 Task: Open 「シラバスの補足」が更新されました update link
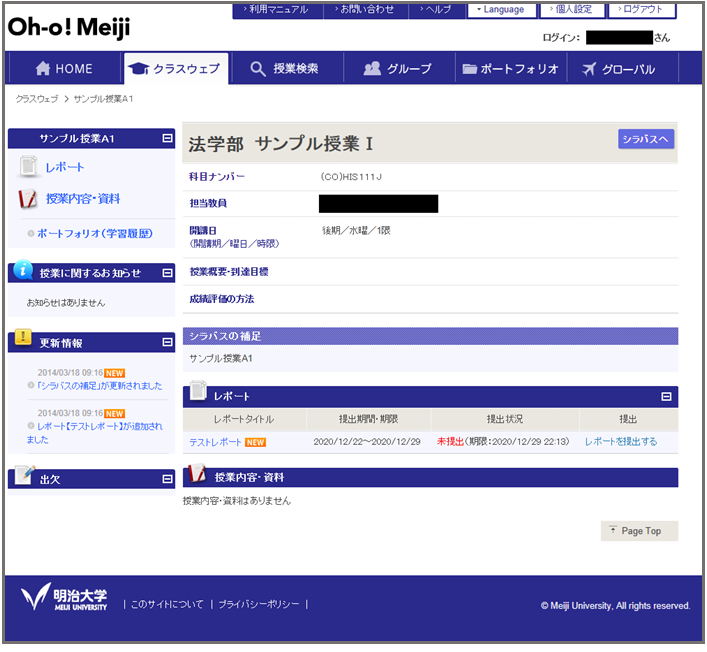pyautogui.click(x=99, y=386)
